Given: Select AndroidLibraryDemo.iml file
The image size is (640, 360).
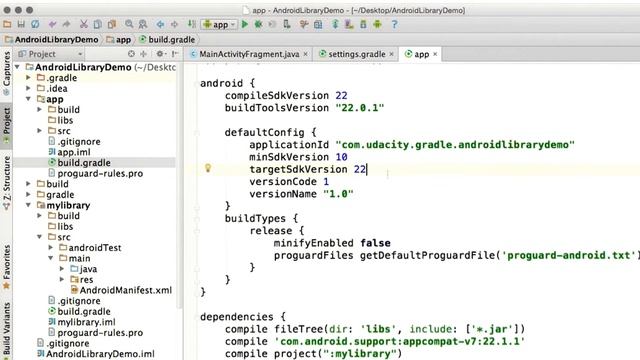Looking at the screenshot, I should point(96,354).
